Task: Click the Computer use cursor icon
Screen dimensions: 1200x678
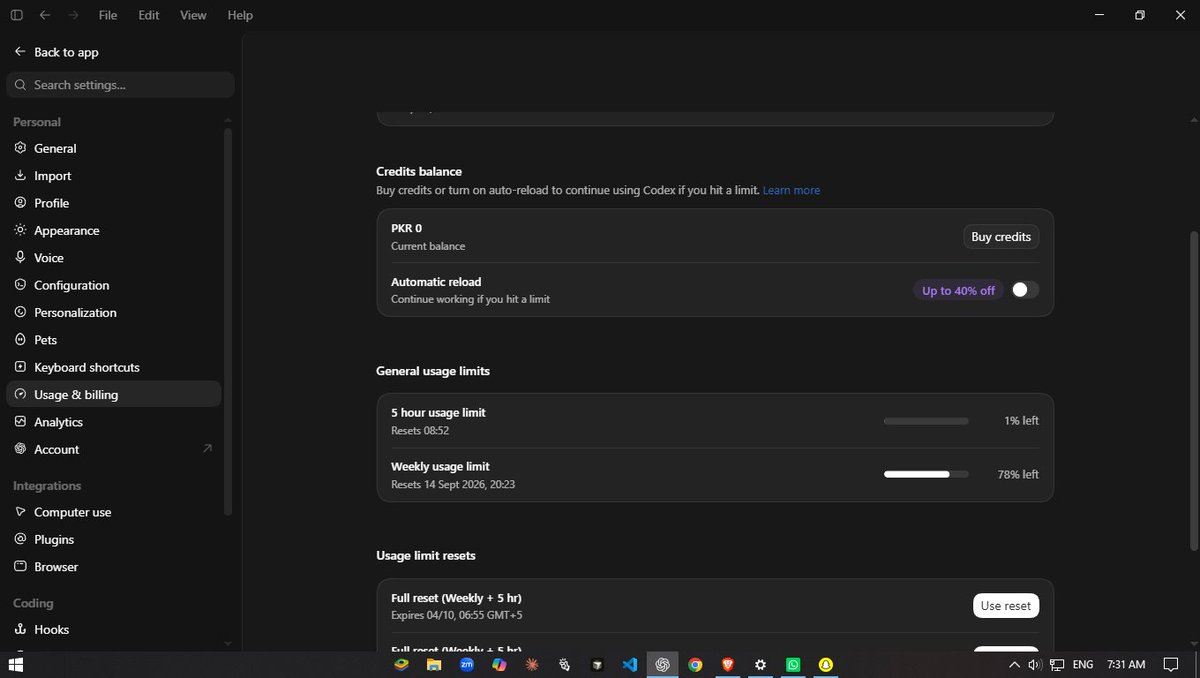Action: [20, 512]
